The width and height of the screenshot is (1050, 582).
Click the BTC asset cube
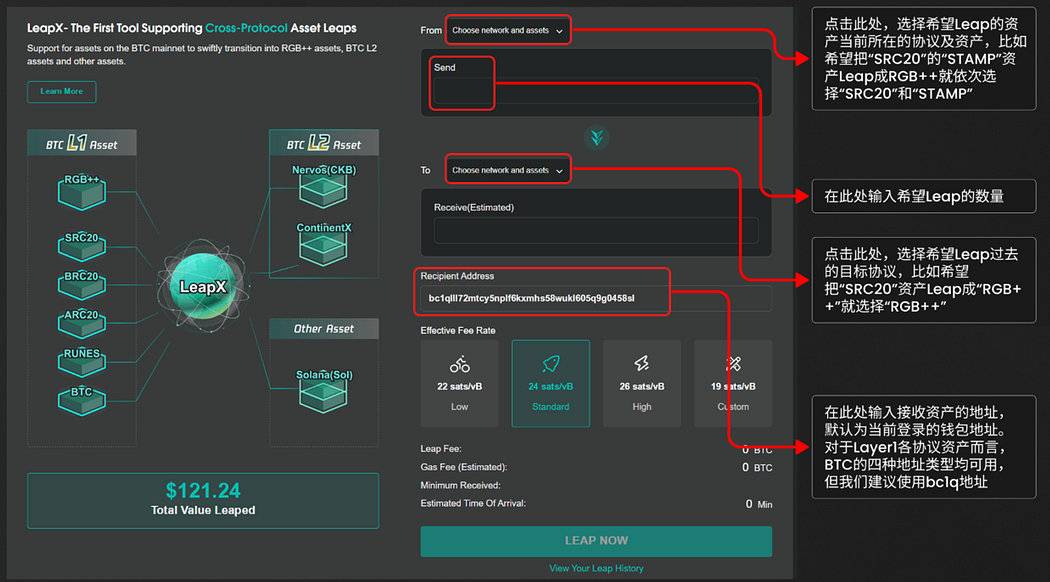pyautogui.click(x=82, y=401)
